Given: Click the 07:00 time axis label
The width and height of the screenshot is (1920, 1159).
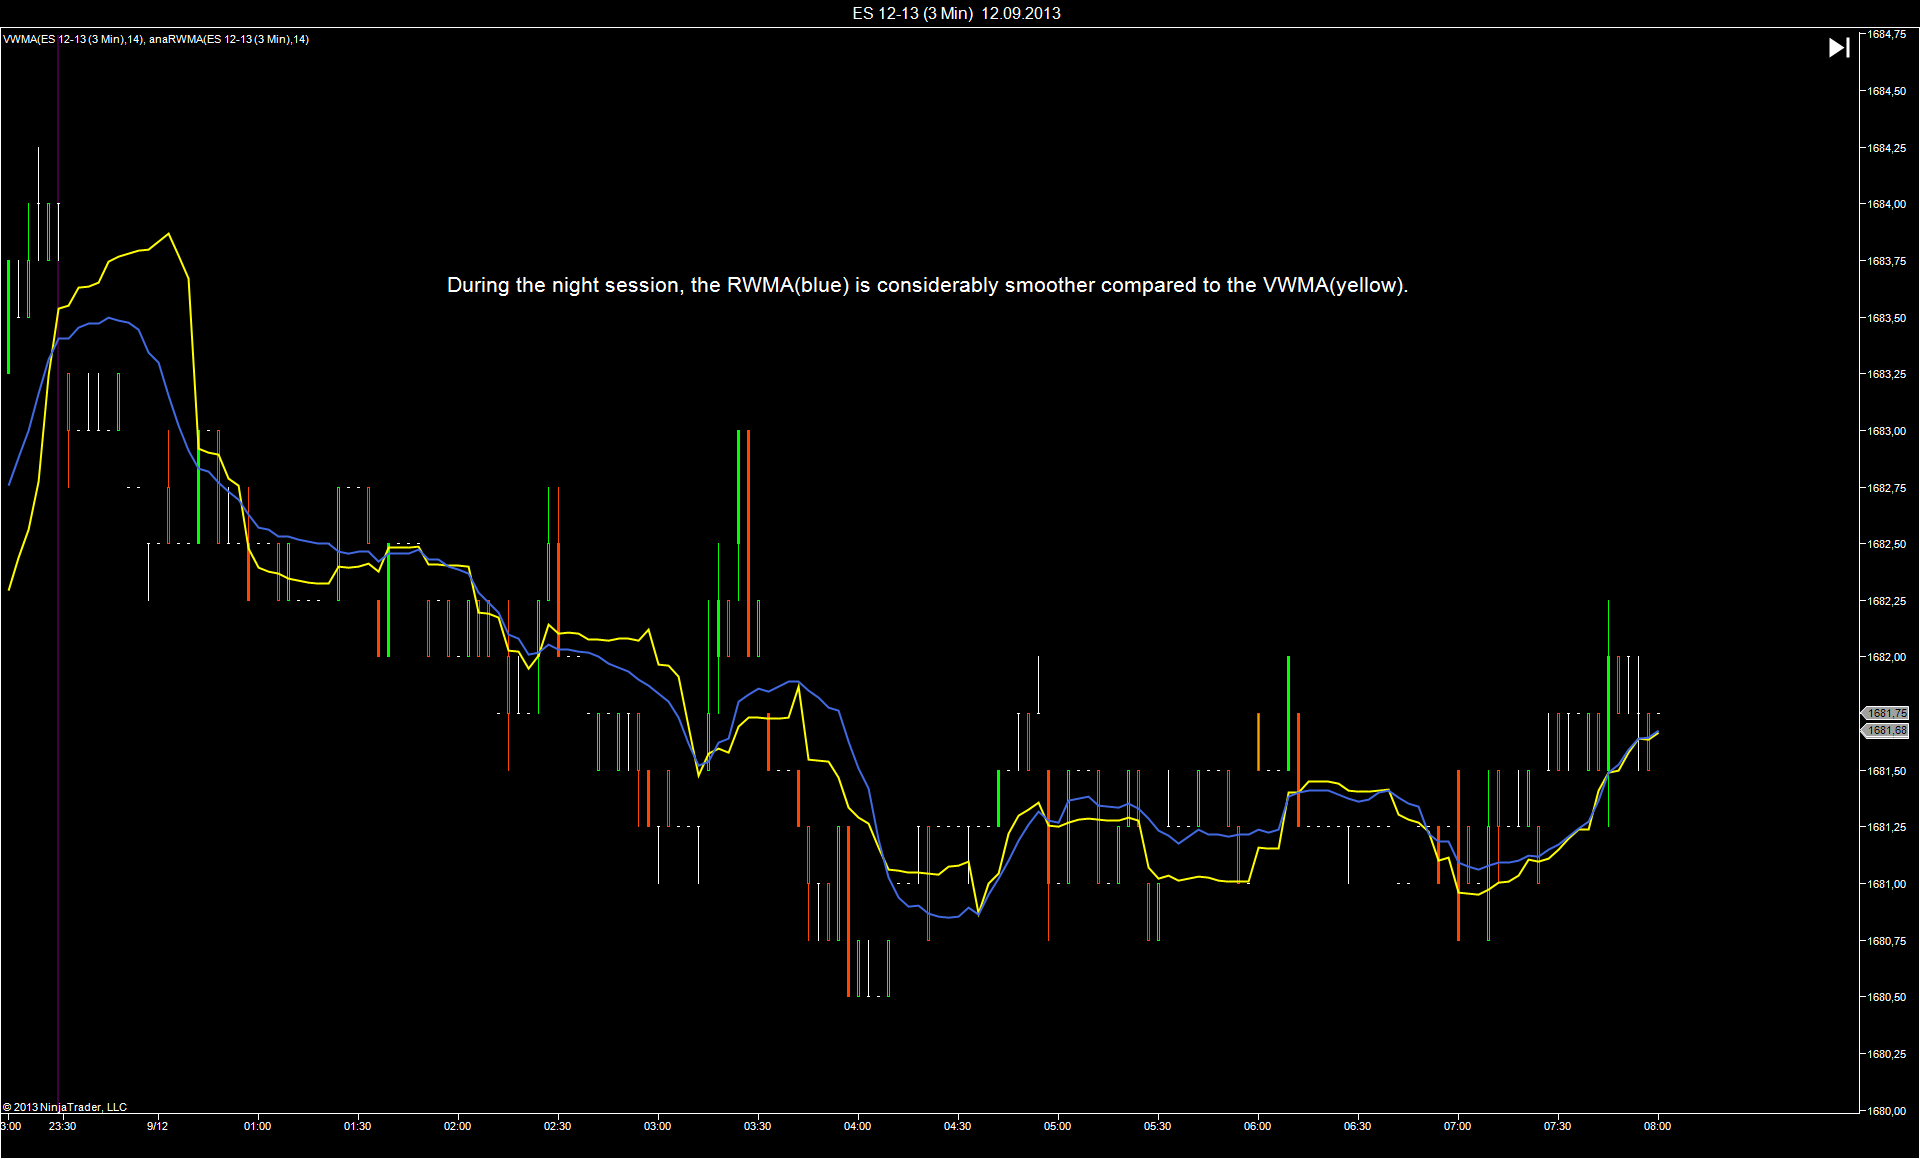Looking at the screenshot, I should point(1457,1126).
